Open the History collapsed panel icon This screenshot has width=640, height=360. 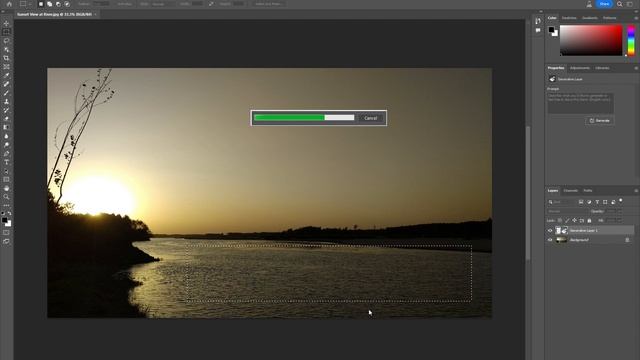tap(538, 21)
